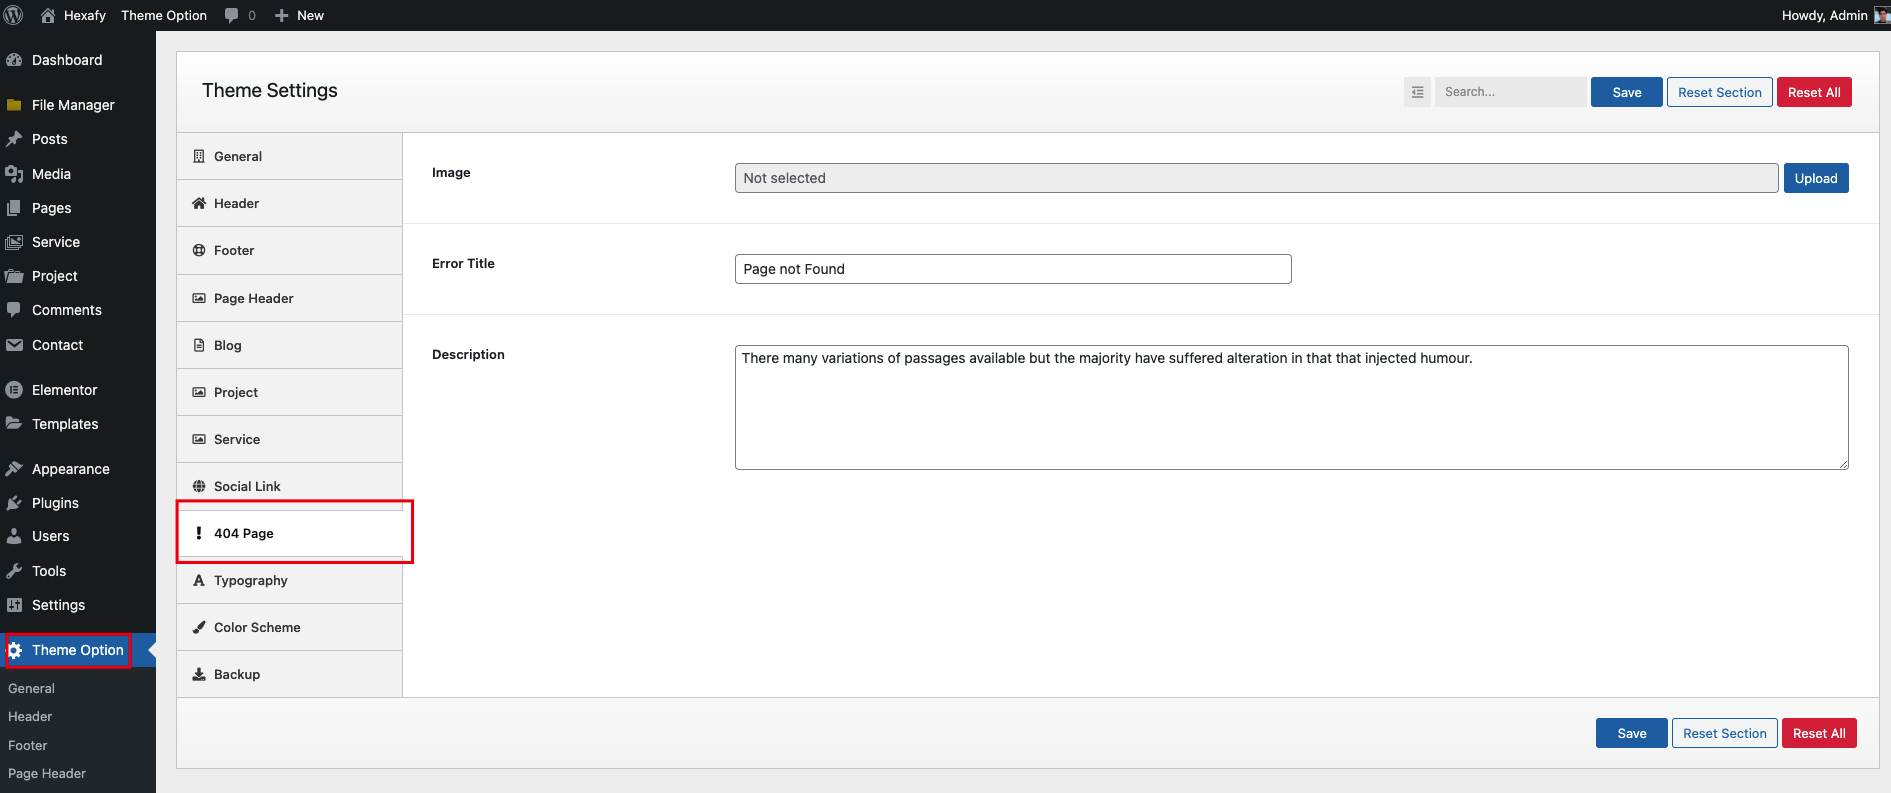Screen dimensions: 1891x793
Task: Open the Header submenu link
Action: click(x=30, y=716)
